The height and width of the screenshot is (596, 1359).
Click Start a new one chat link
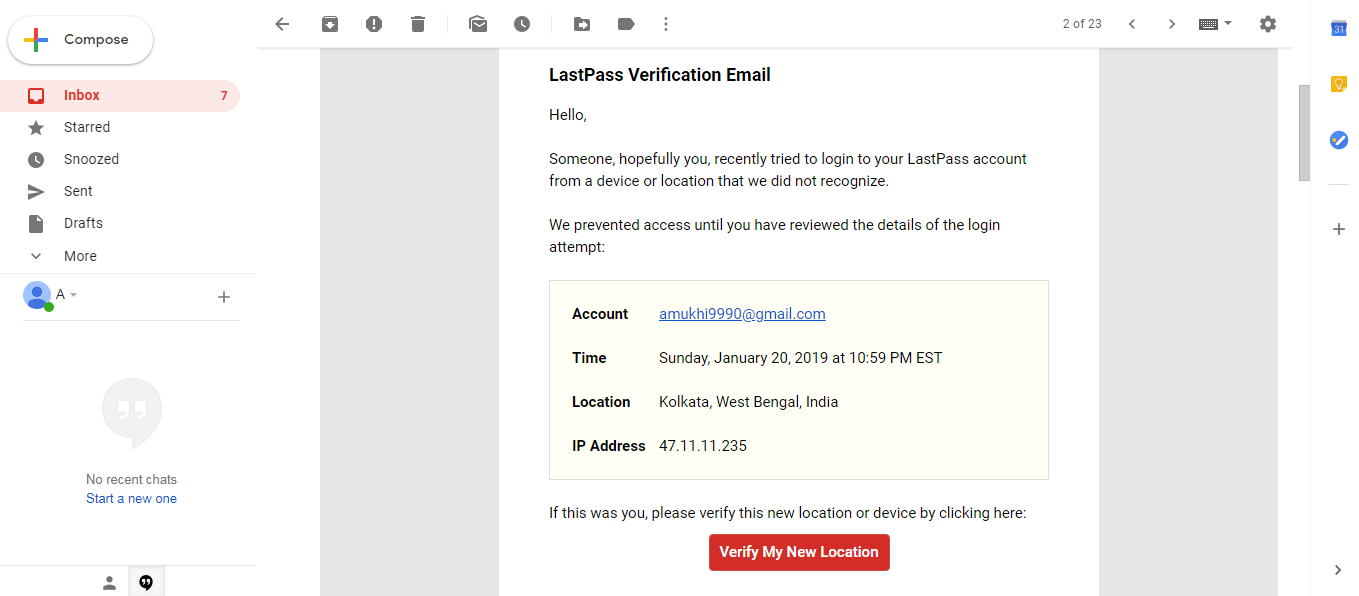131,499
